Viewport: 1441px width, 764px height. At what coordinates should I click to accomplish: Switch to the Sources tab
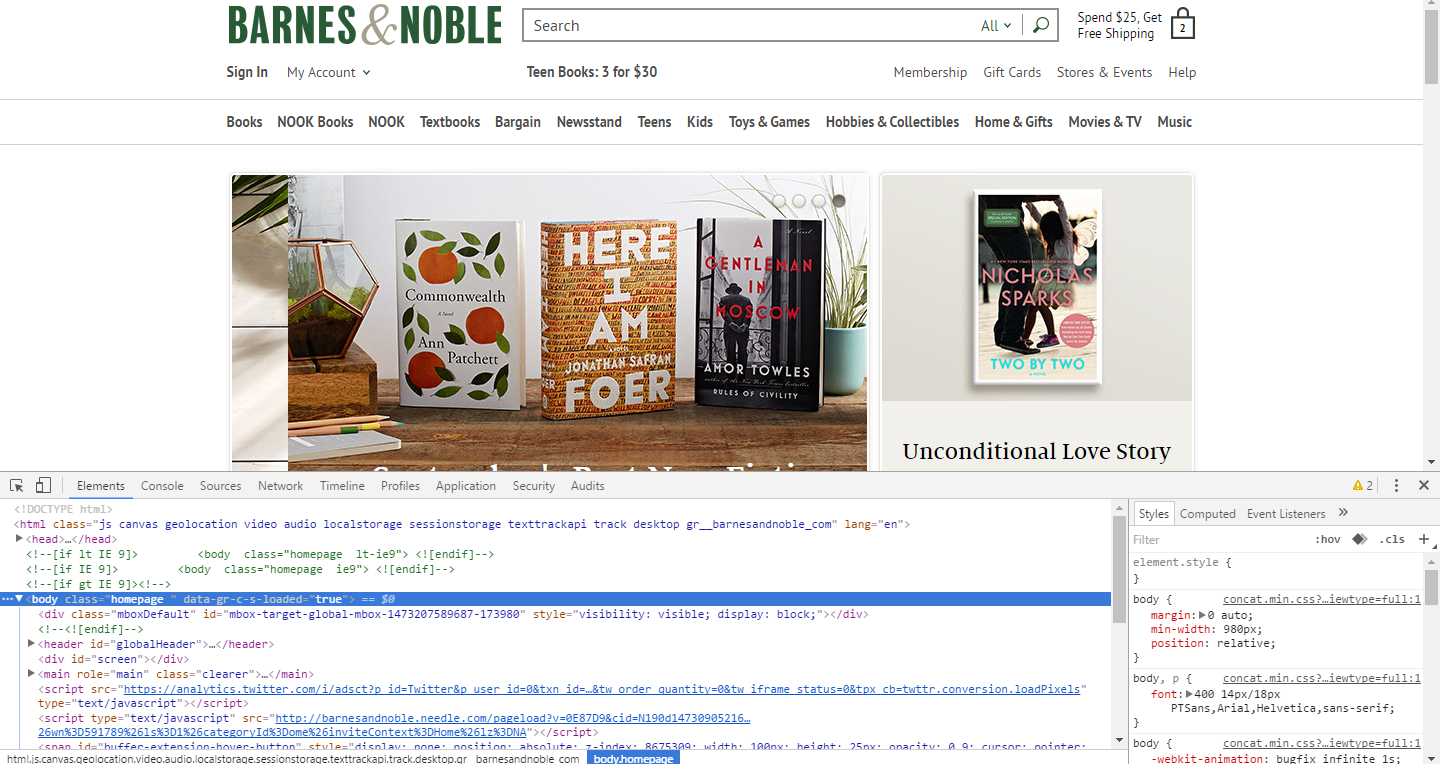coord(220,485)
